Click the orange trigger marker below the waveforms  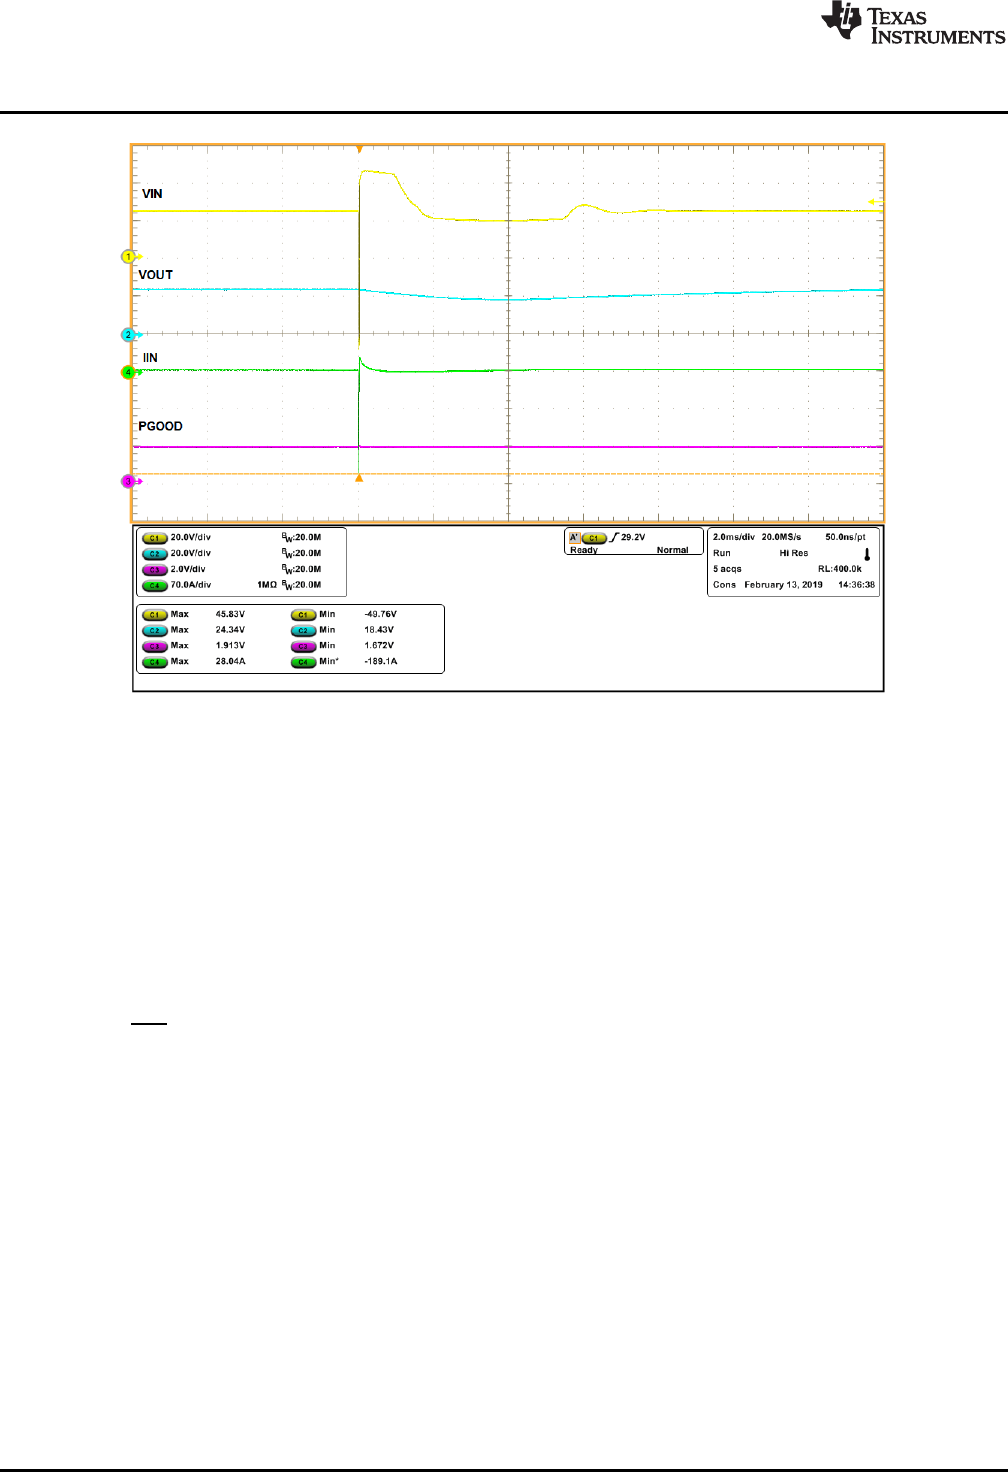[x=359, y=479]
